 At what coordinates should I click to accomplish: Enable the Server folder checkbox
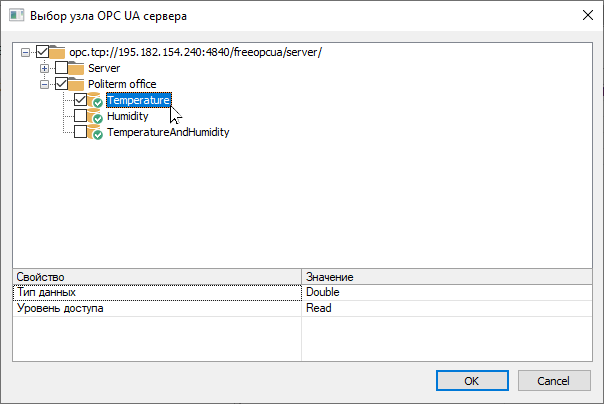tap(61, 68)
